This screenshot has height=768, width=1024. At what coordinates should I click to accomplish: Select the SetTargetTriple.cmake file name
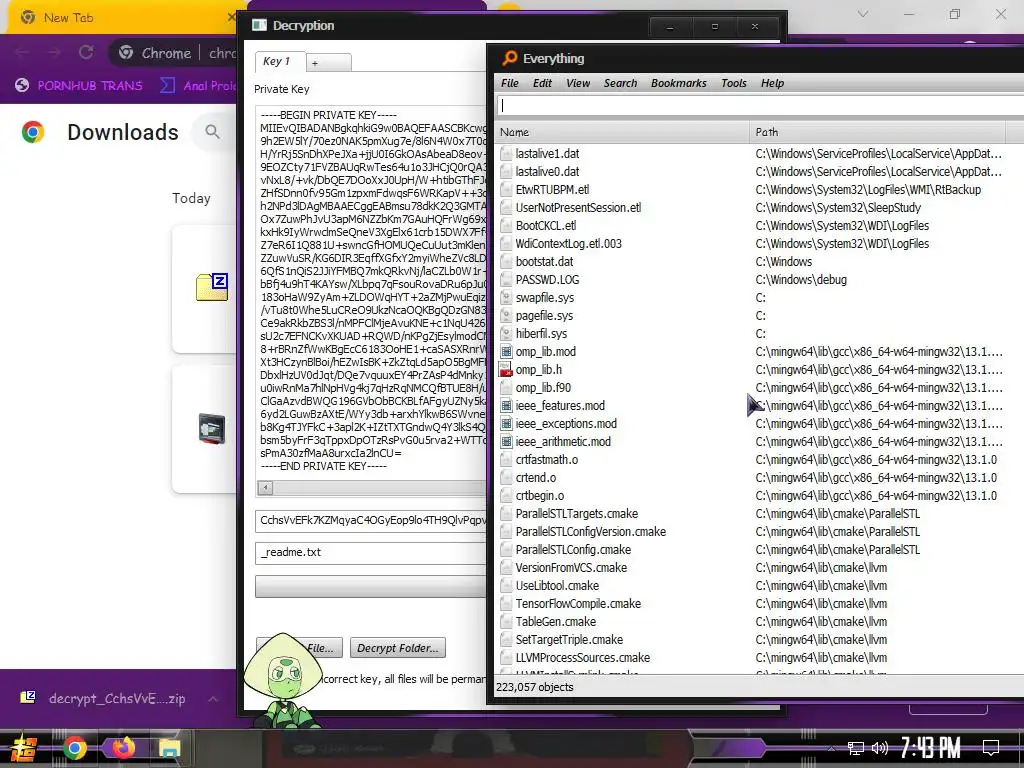point(569,640)
